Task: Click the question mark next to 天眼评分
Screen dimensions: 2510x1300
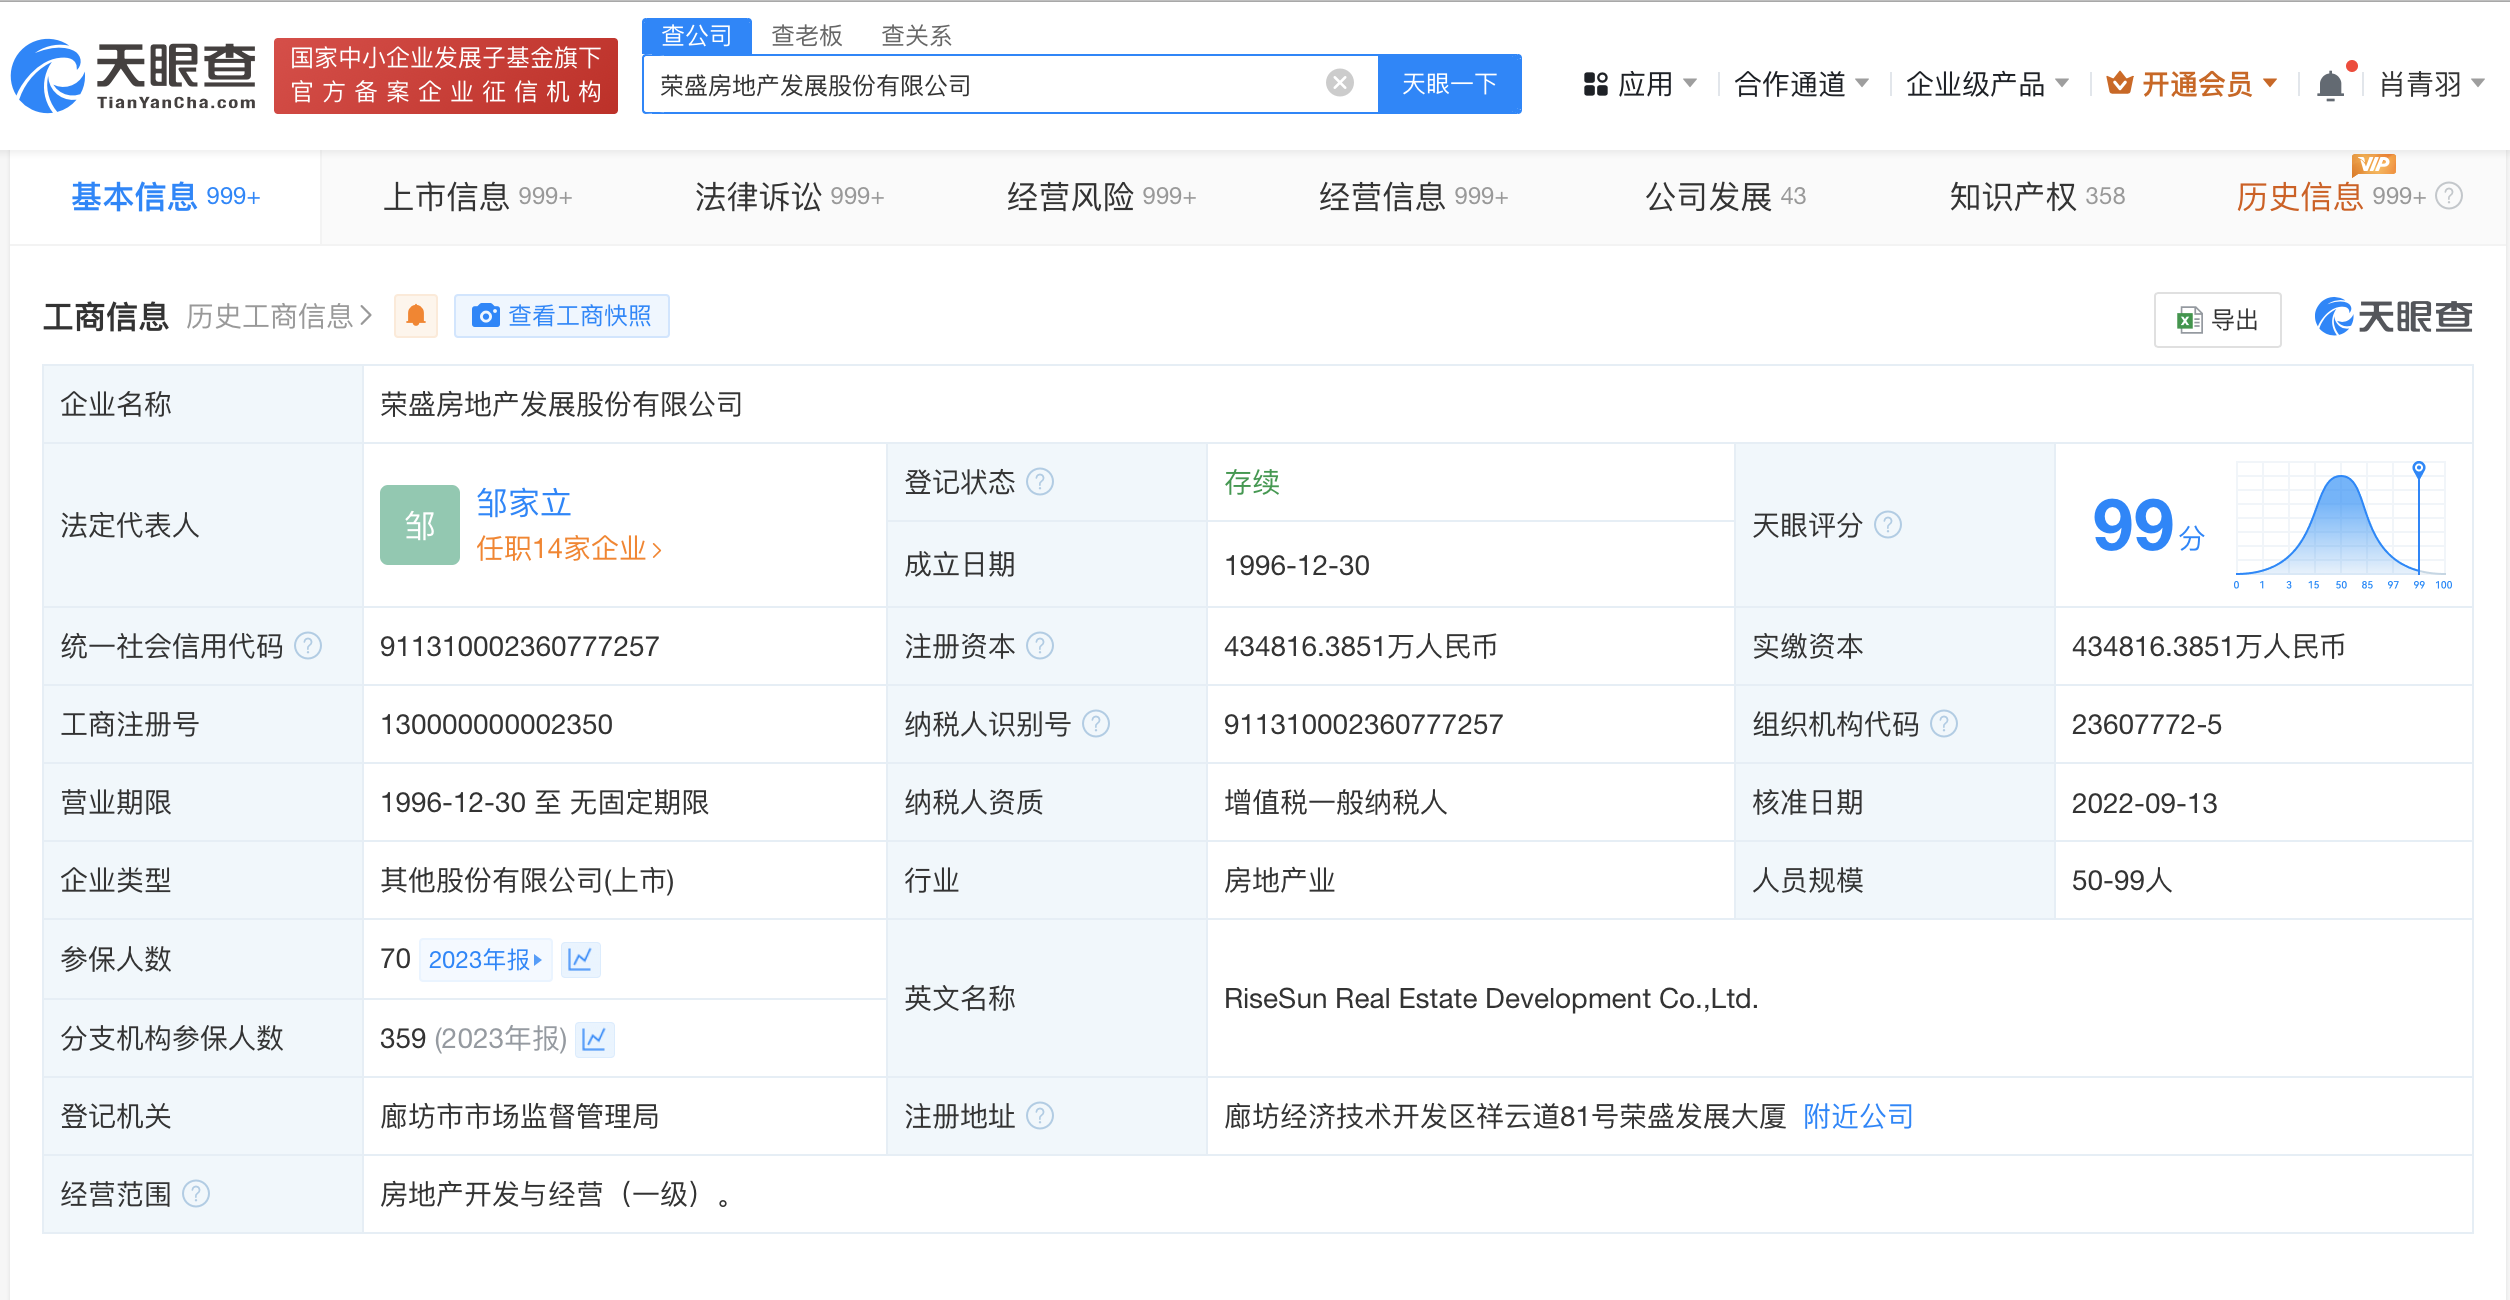Action: tap(1888, 525)
